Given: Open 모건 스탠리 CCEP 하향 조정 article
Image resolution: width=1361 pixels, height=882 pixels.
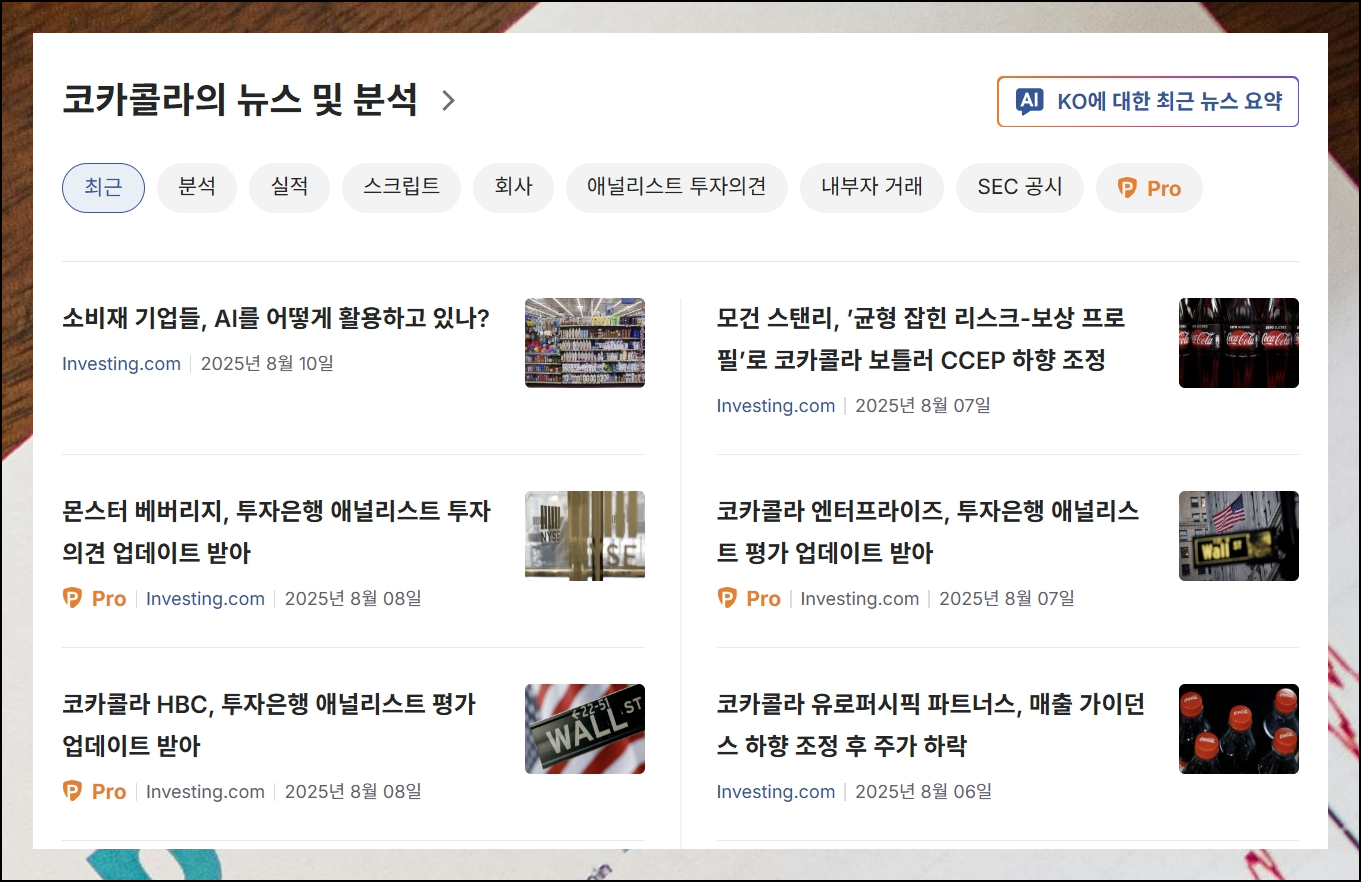Looking at the screenshot, I should (921, 339).
